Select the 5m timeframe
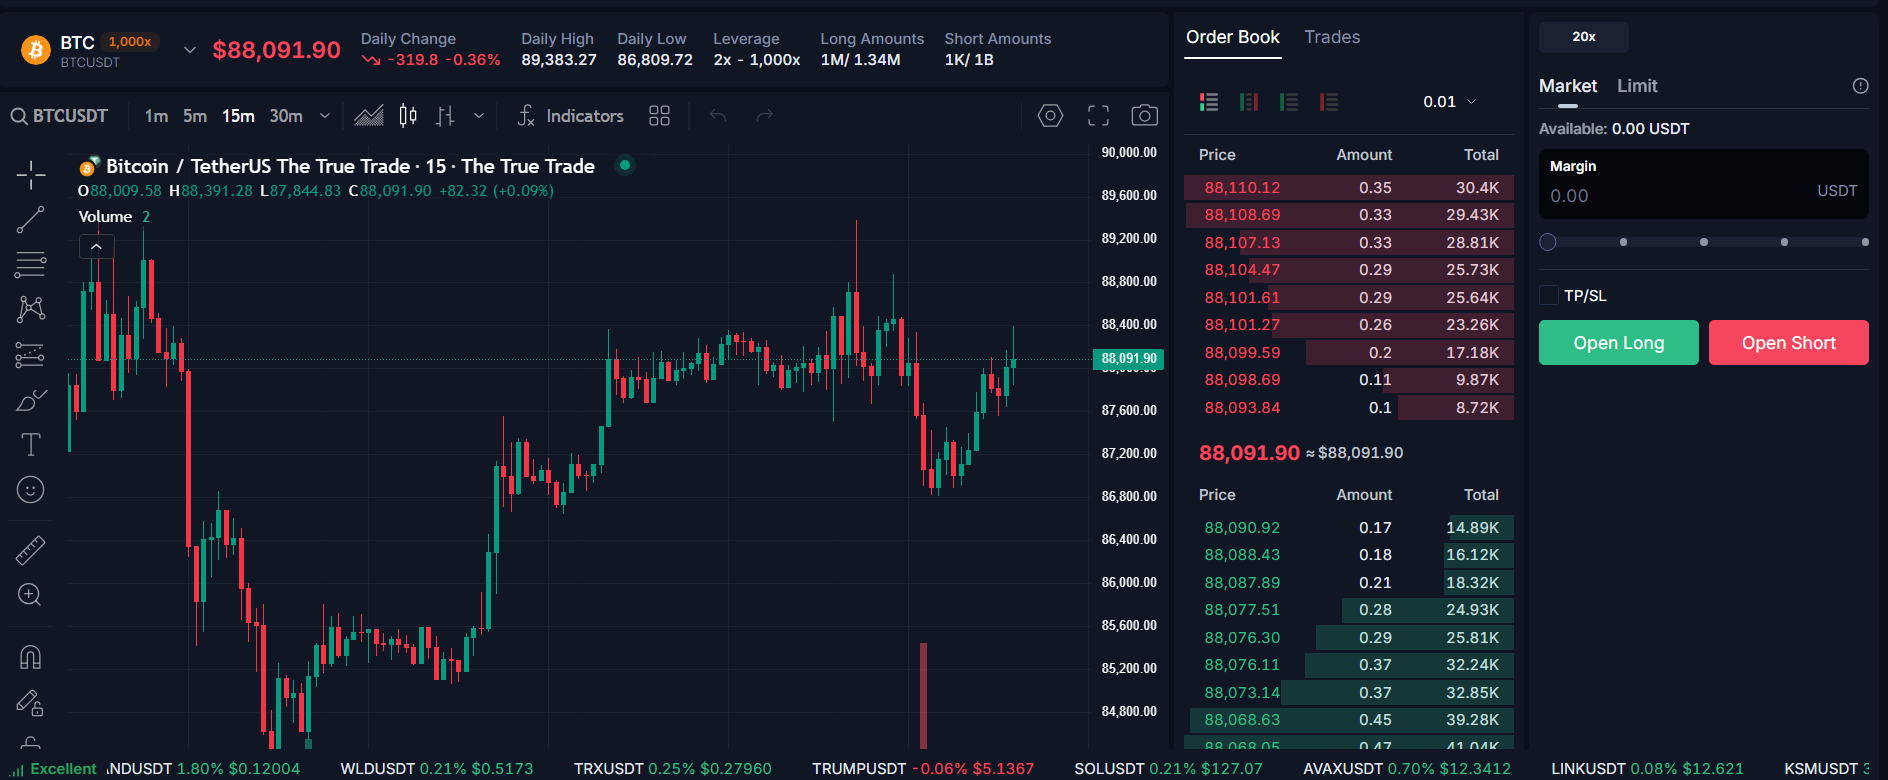1888x780 pixels. click(195, 116)
